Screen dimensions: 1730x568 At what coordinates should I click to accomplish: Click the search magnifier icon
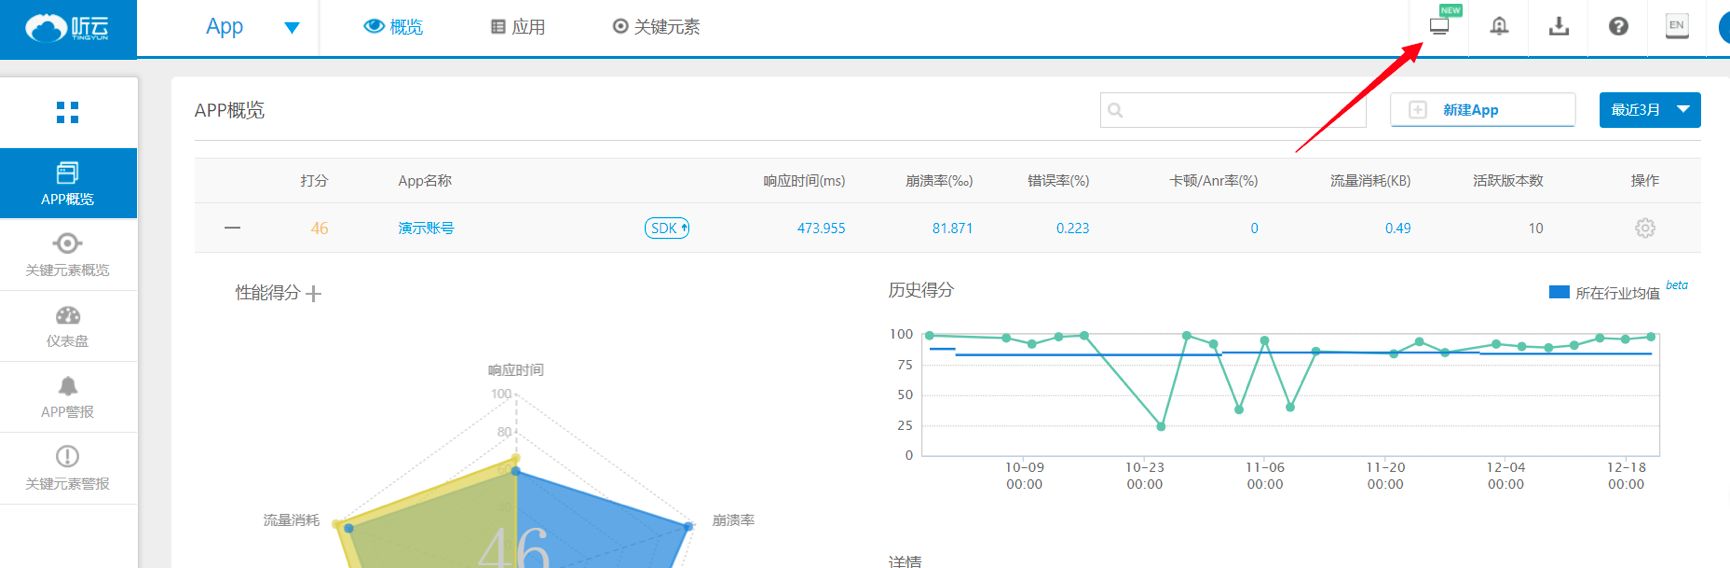click(1116, 110)
